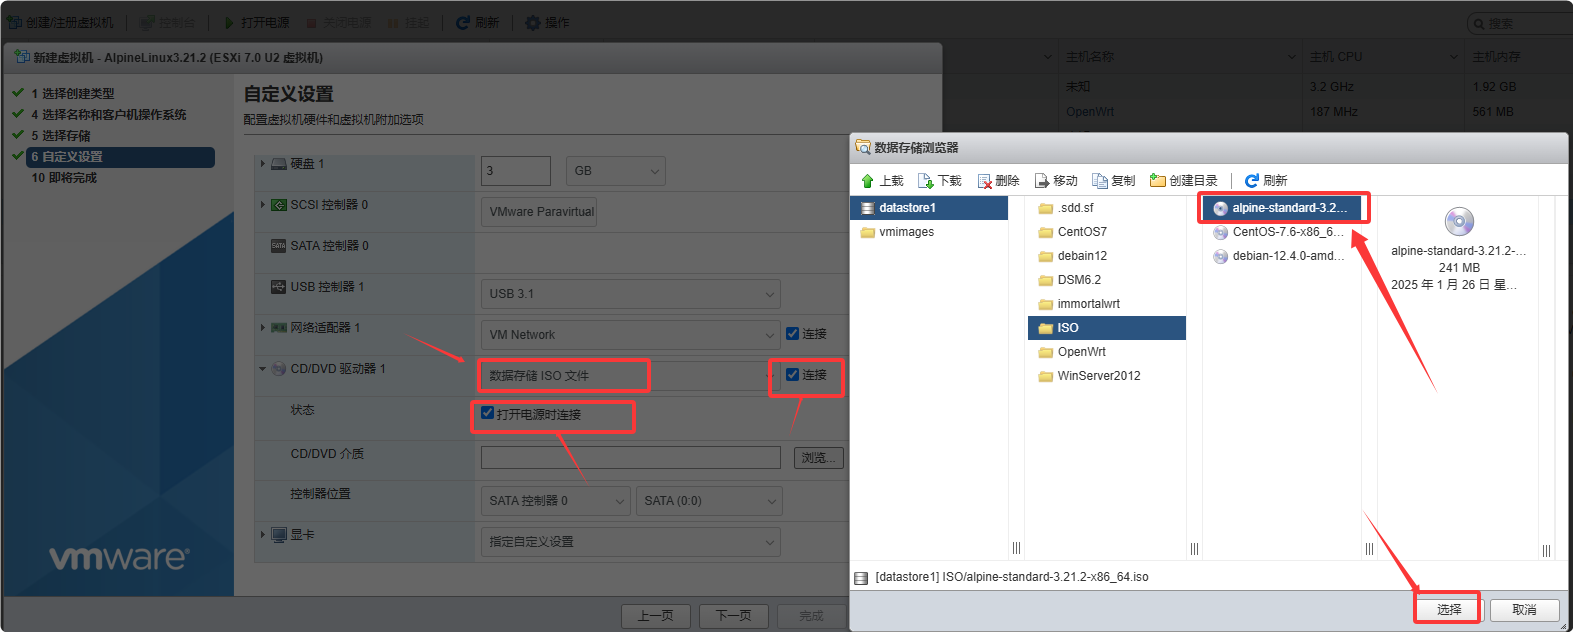
Task: Click the Move icon in datastore toolbar
Action: click(x=1042, y=181)
